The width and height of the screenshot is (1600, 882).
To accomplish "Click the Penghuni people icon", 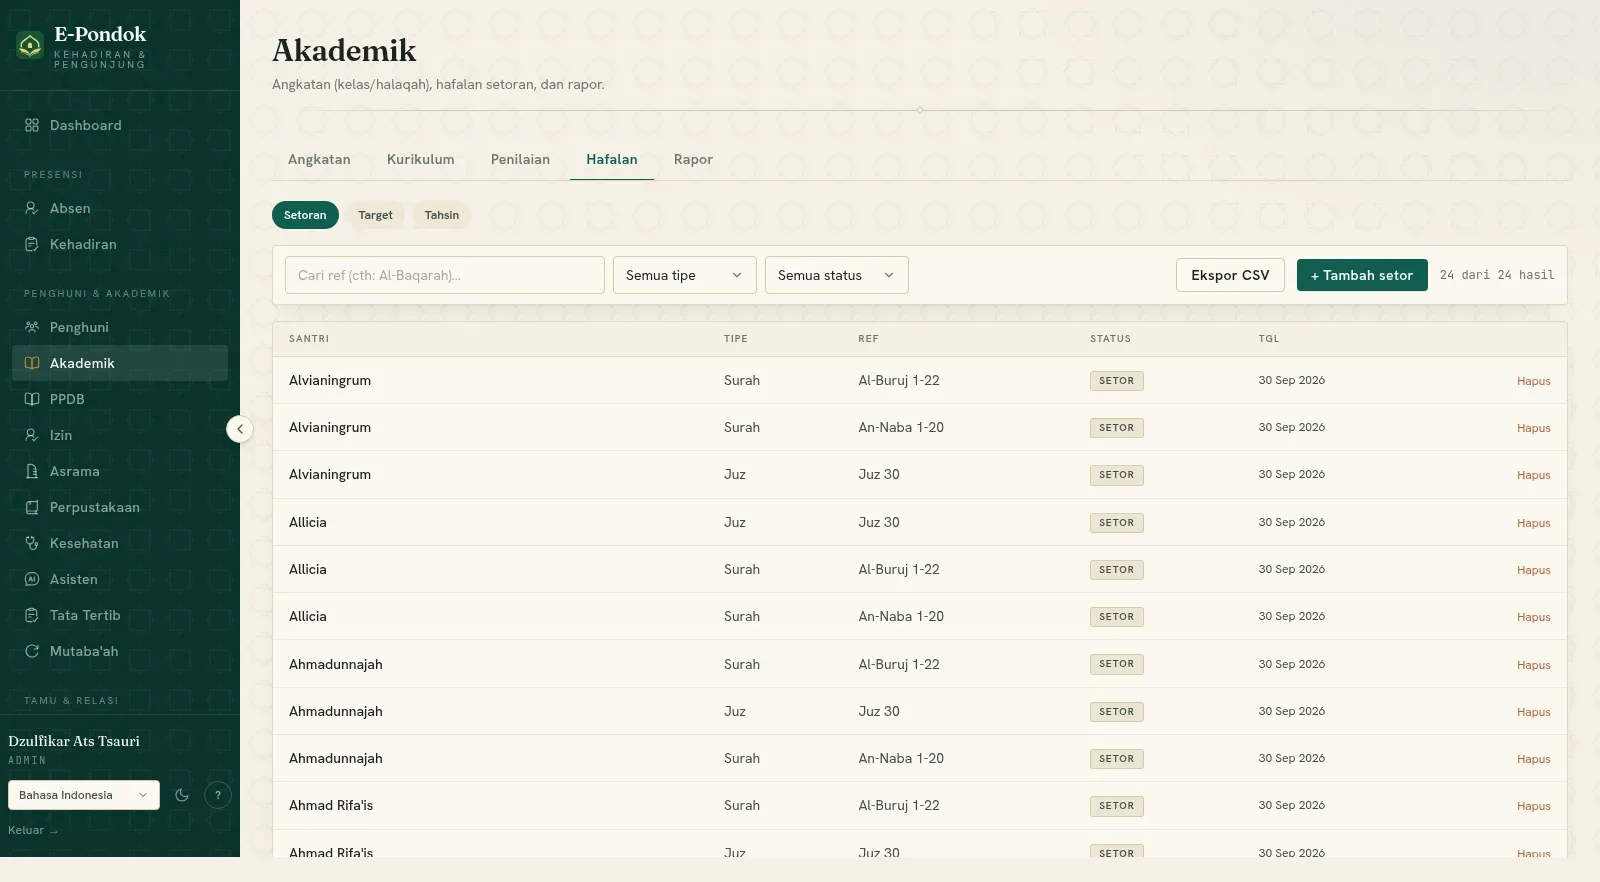I will 32,327.
